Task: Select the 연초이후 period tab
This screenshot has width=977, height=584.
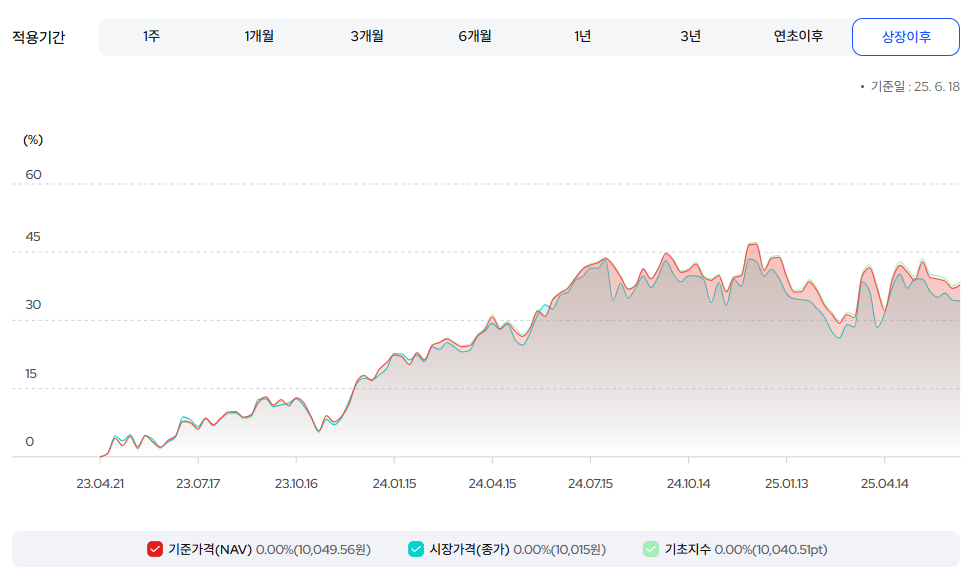Action: click(x=798, y=37)
